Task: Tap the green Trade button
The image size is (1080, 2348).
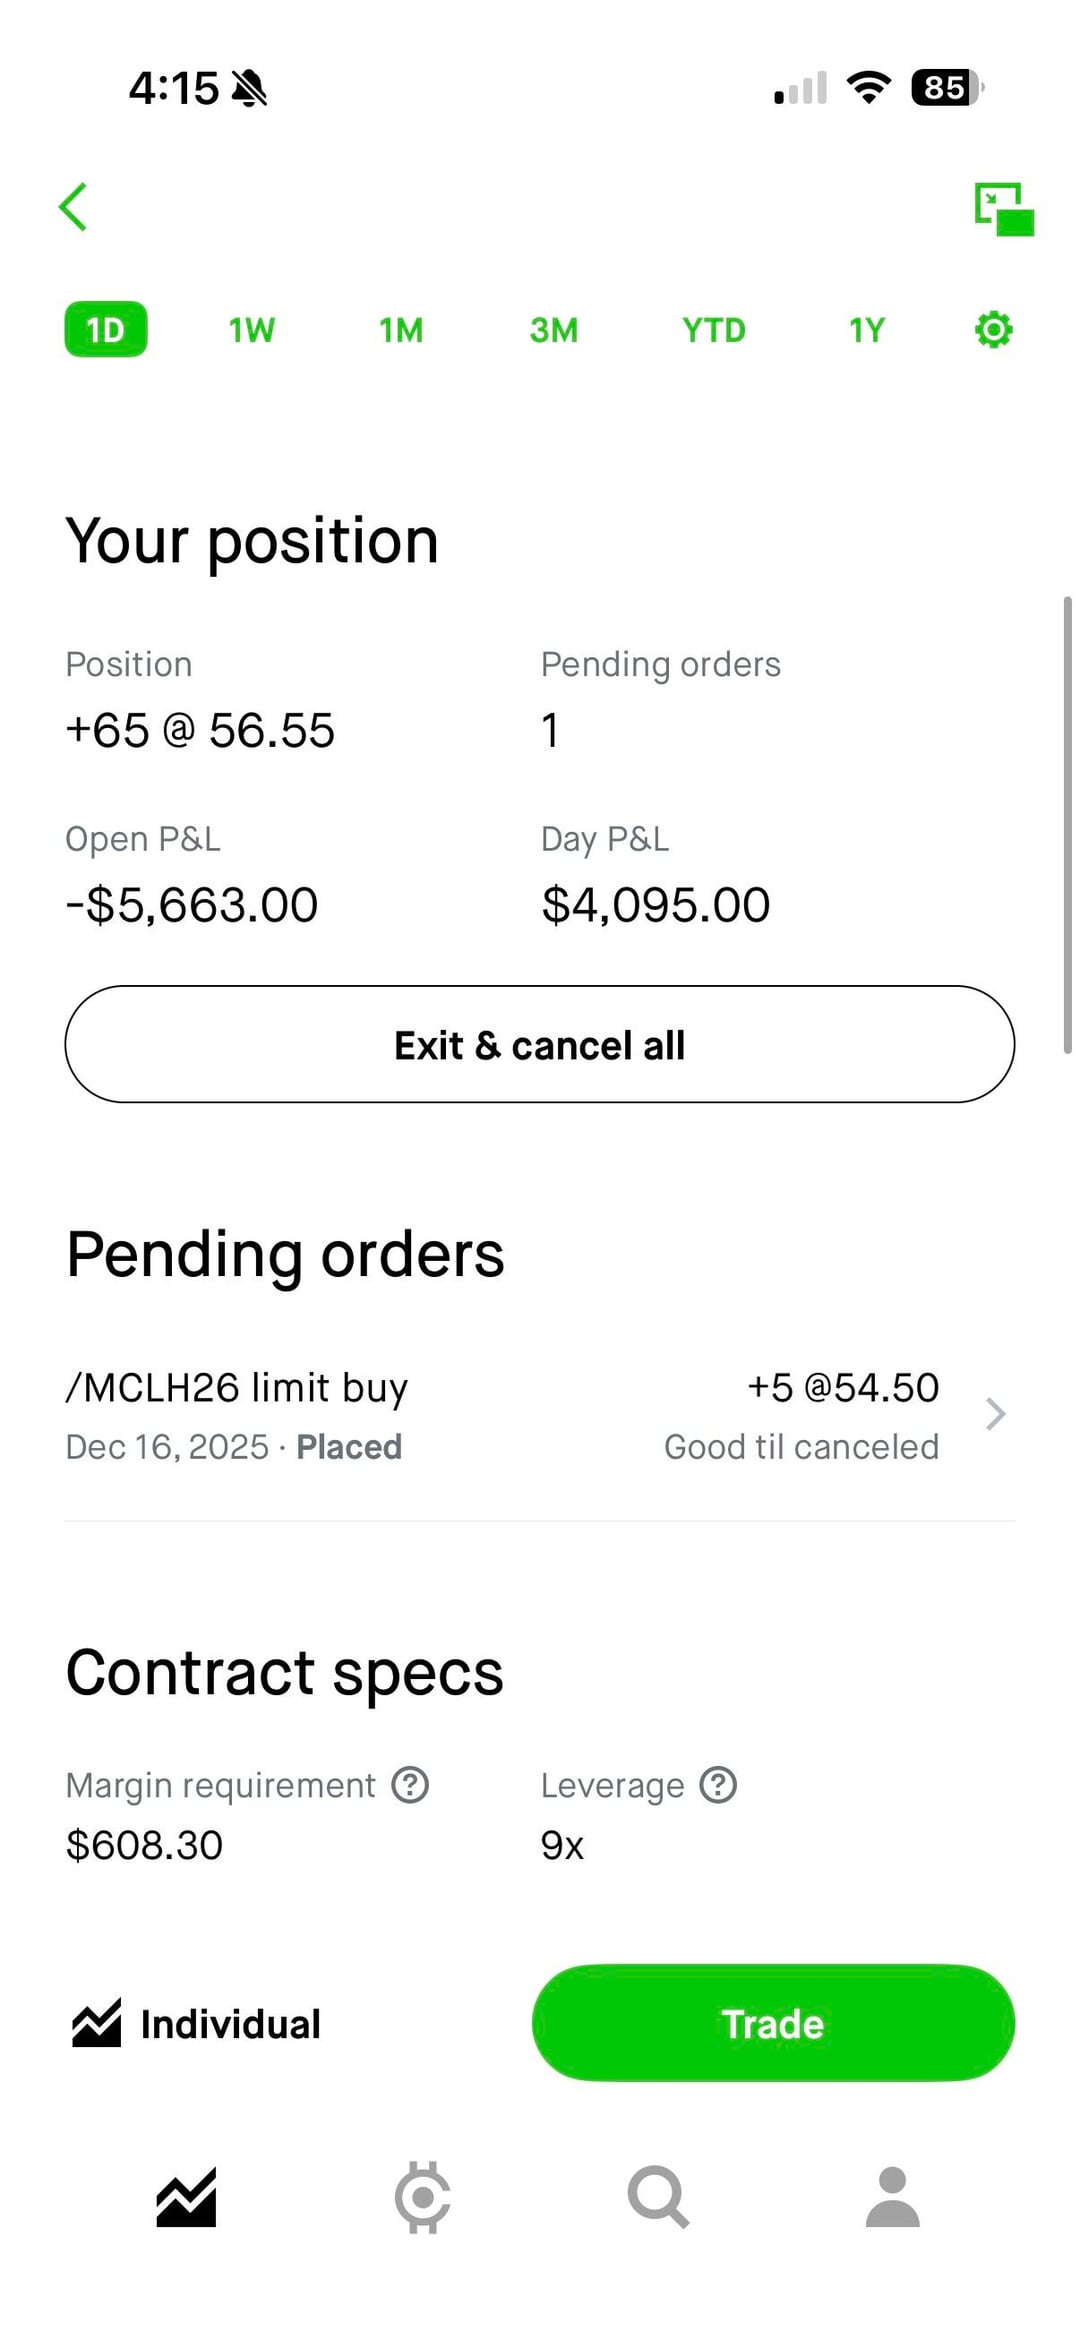Action: (x=773, y=2024)
